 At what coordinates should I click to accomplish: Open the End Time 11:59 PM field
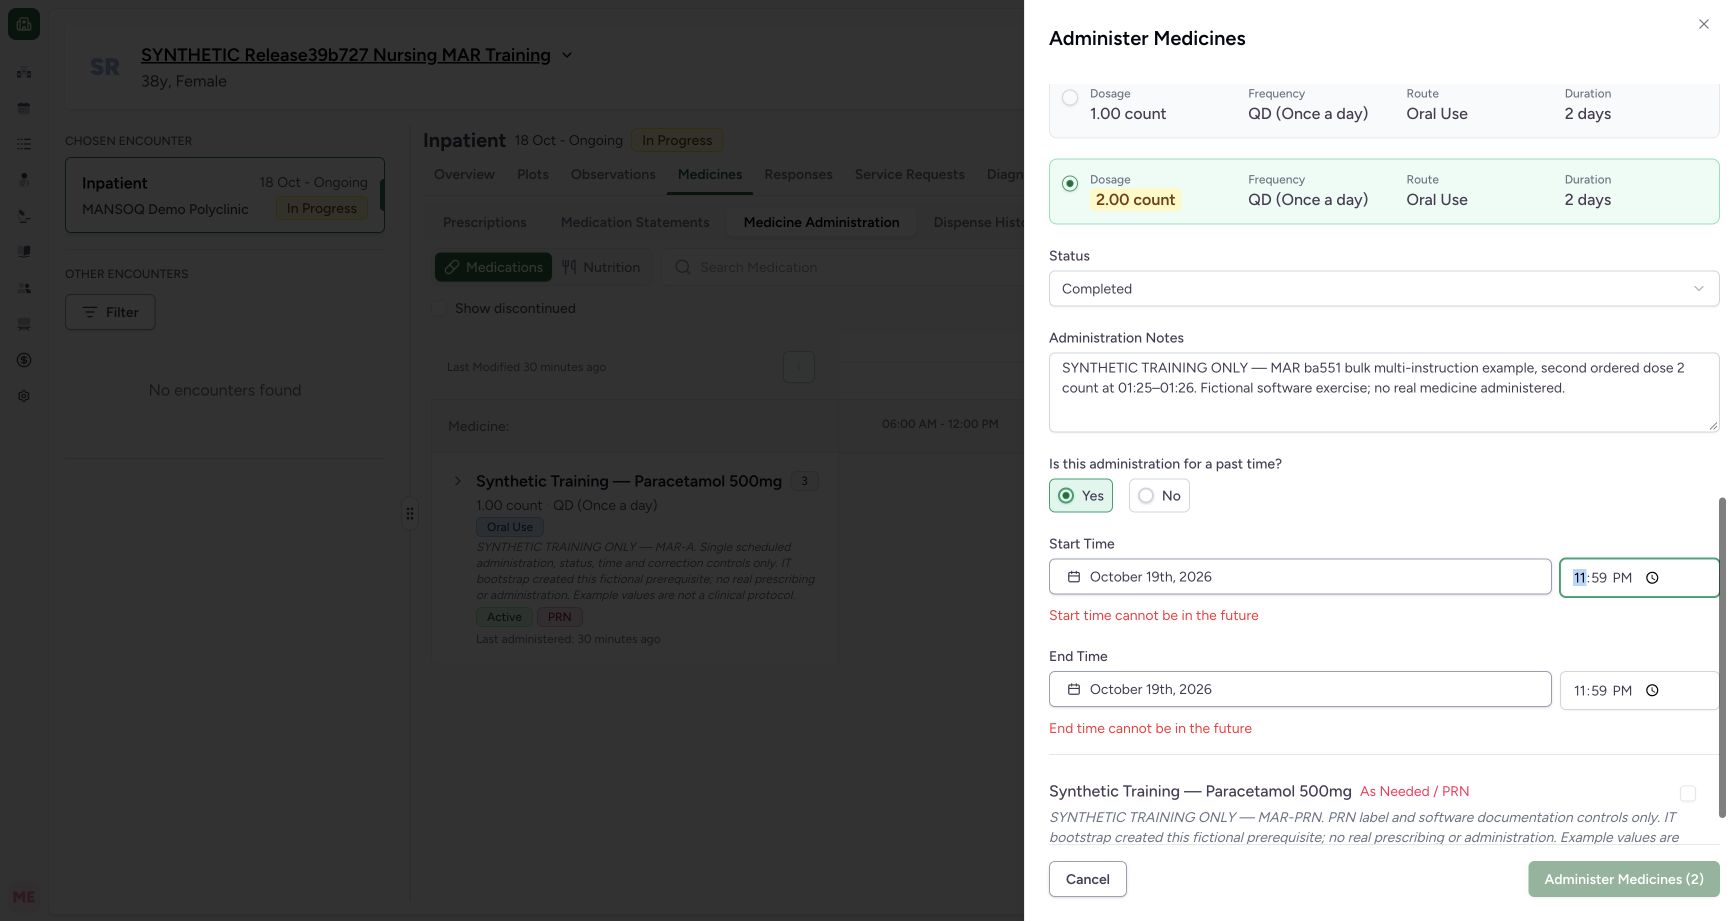1639,690
